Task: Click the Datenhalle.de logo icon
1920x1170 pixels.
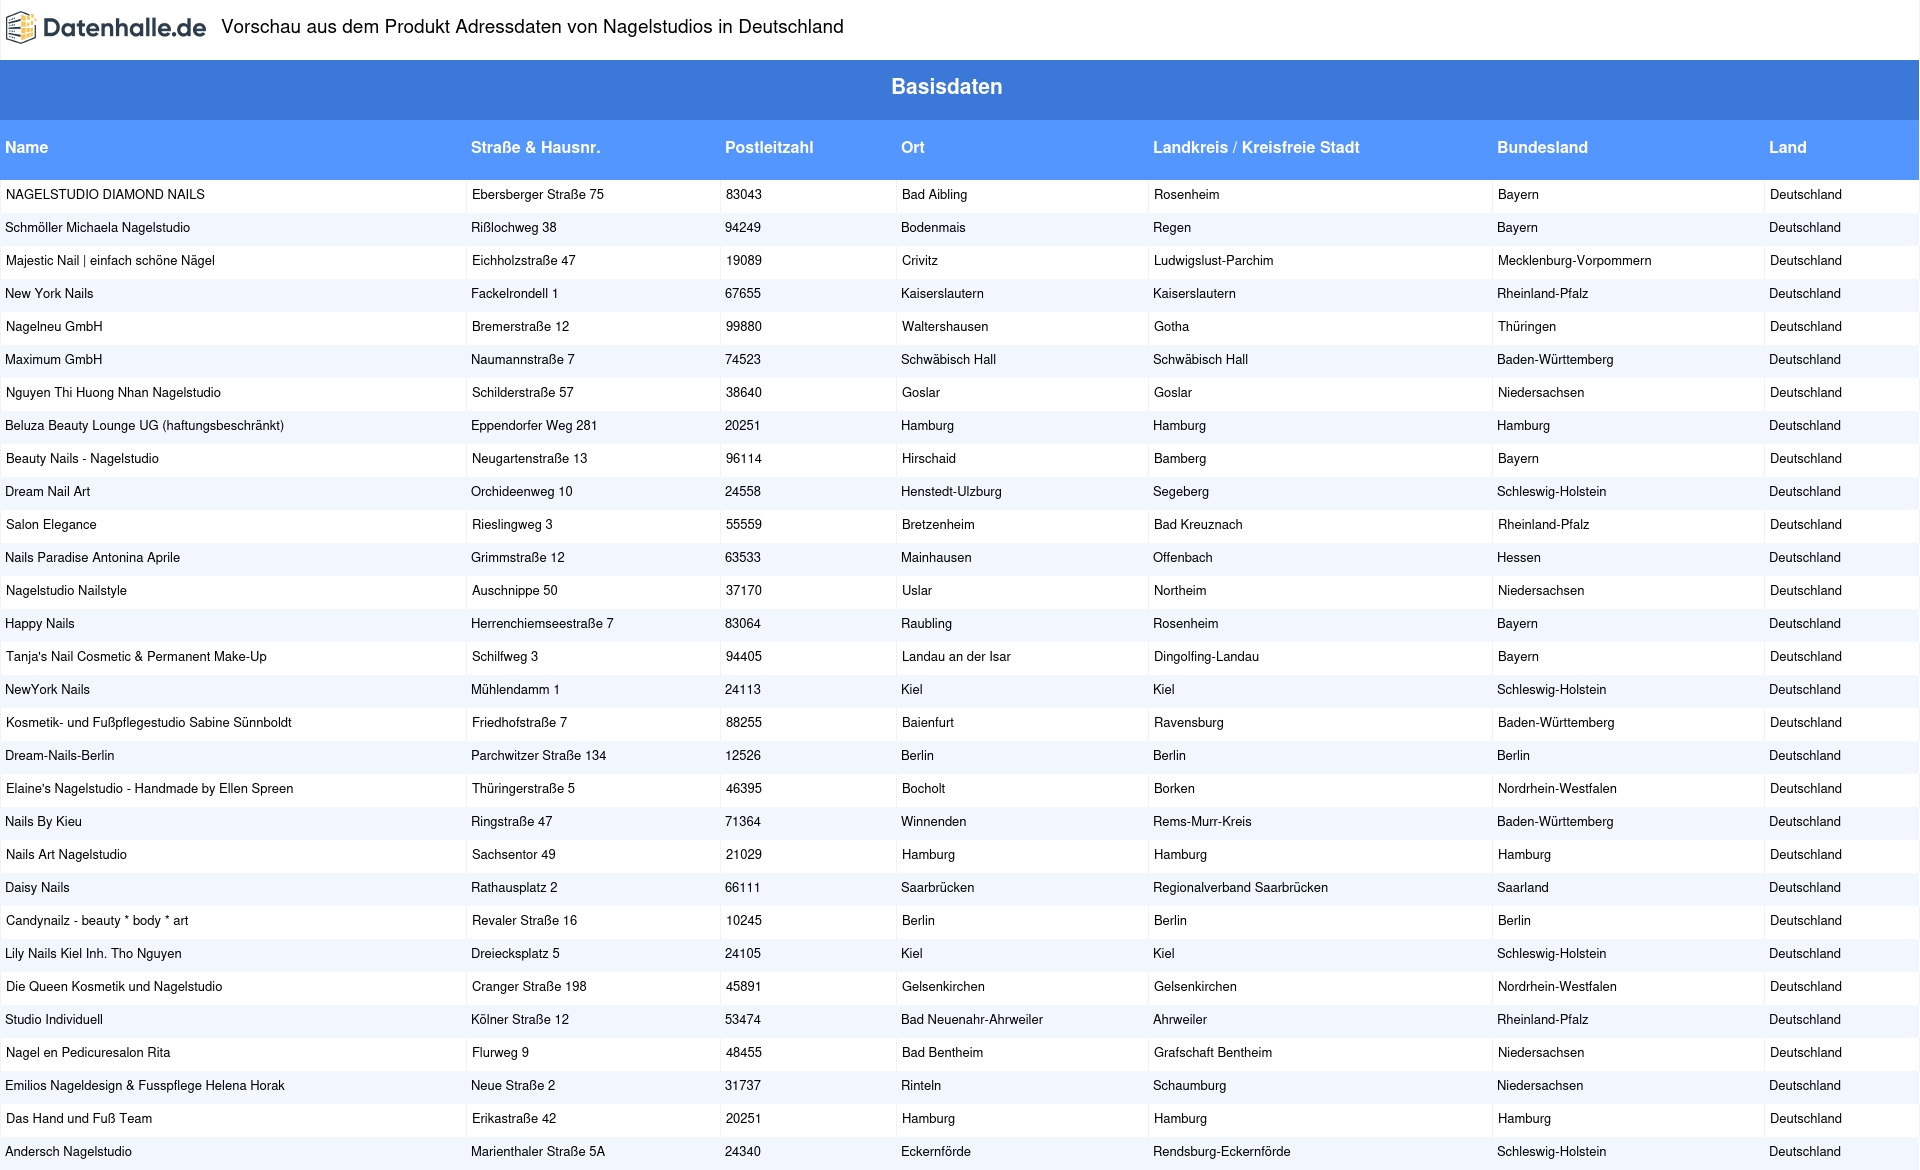Action: (x=21, y=28)
